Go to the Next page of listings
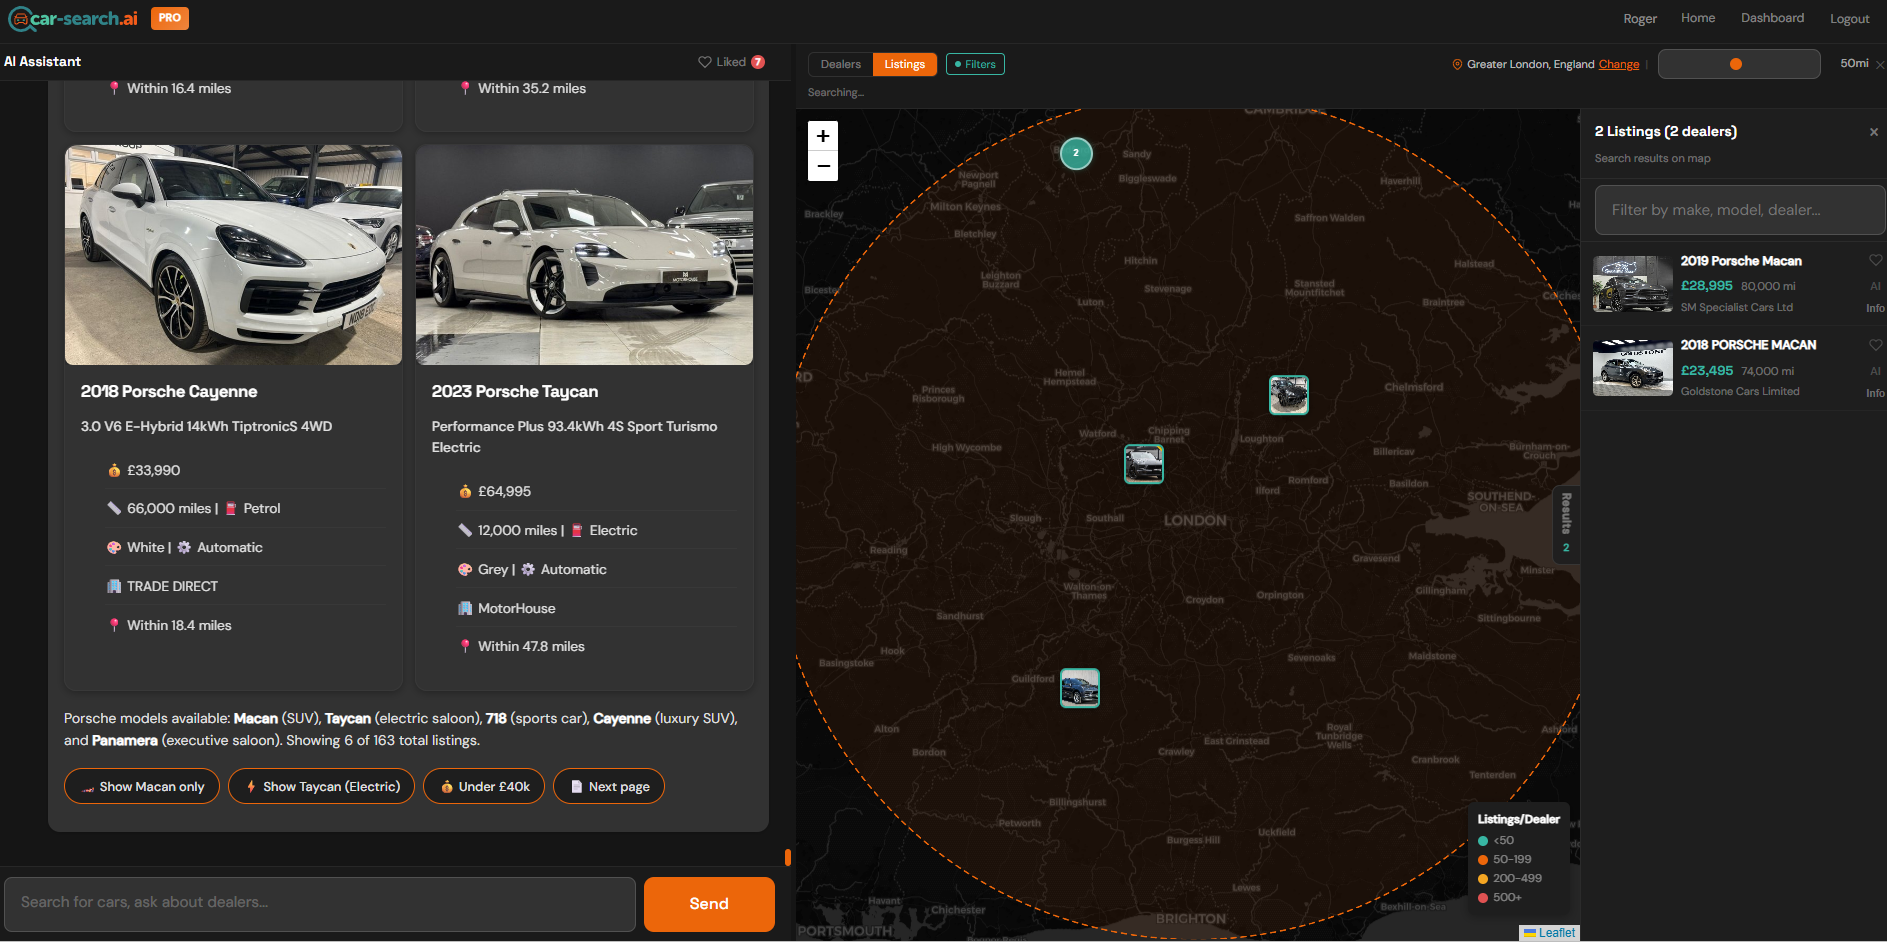The height and width of the screenshot is (942, 1887). coord(609,786)
